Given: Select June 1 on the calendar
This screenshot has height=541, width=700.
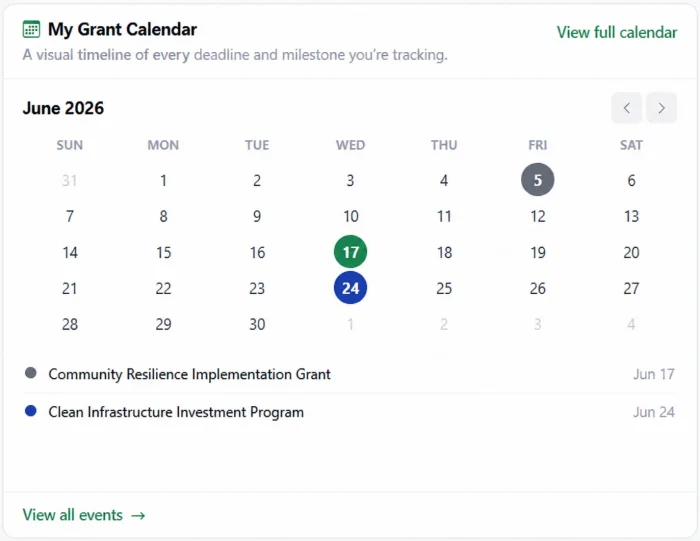Looking at the screenshot, I should (x=163, y=180).
